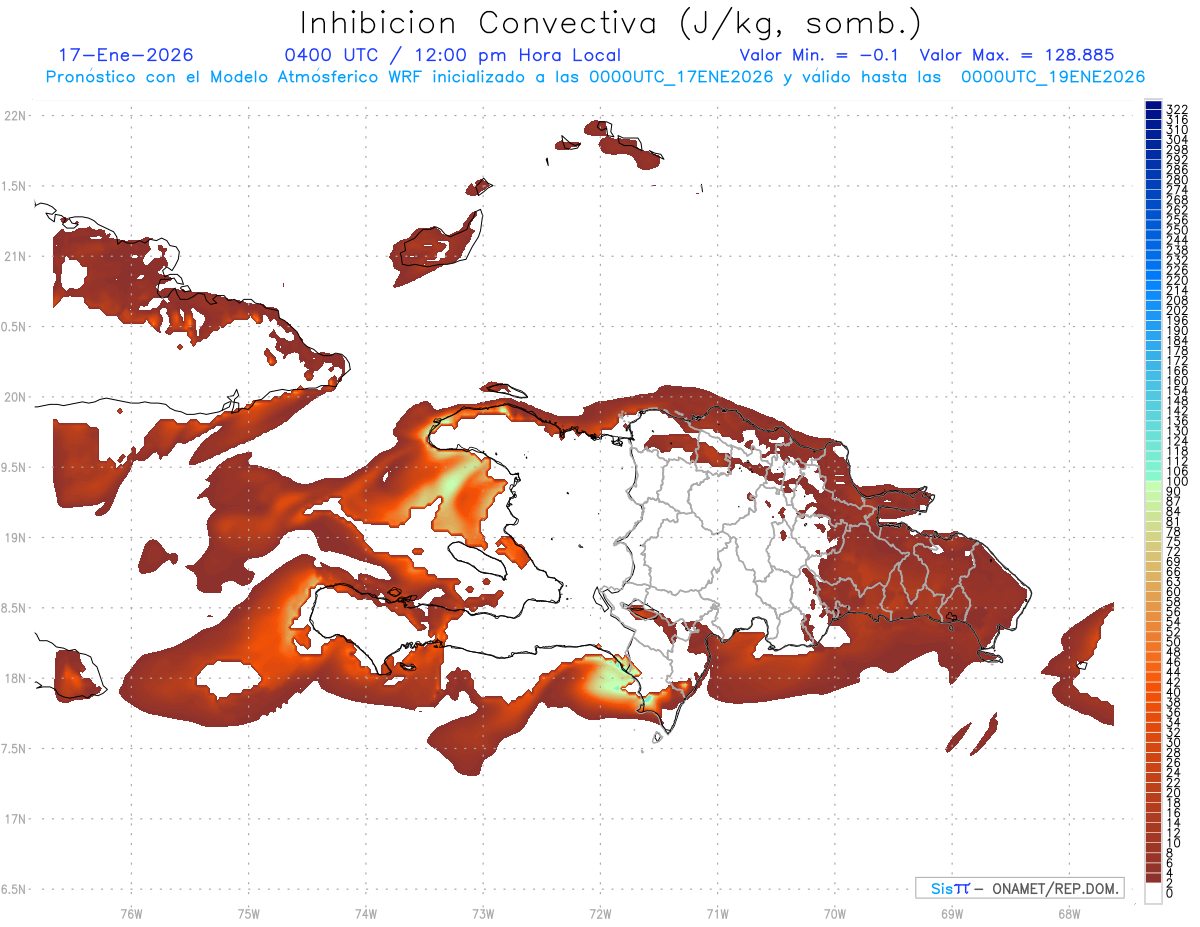This screenshot has height=927, width=1200.
Task: Click latitude label '6.5N' at bottom
Action: tap(14, 889)
